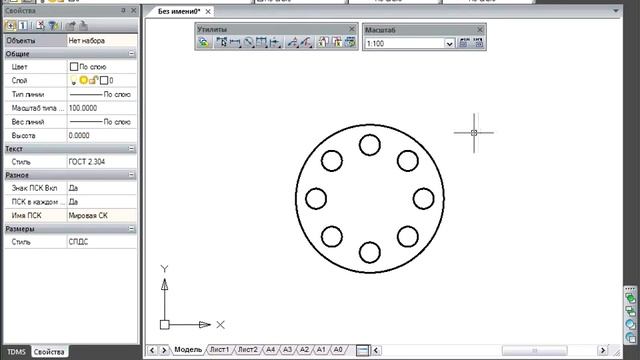Toggle layer on/off lightbulb in Слой row
The image size is (640, 360).
click(73, 81)
